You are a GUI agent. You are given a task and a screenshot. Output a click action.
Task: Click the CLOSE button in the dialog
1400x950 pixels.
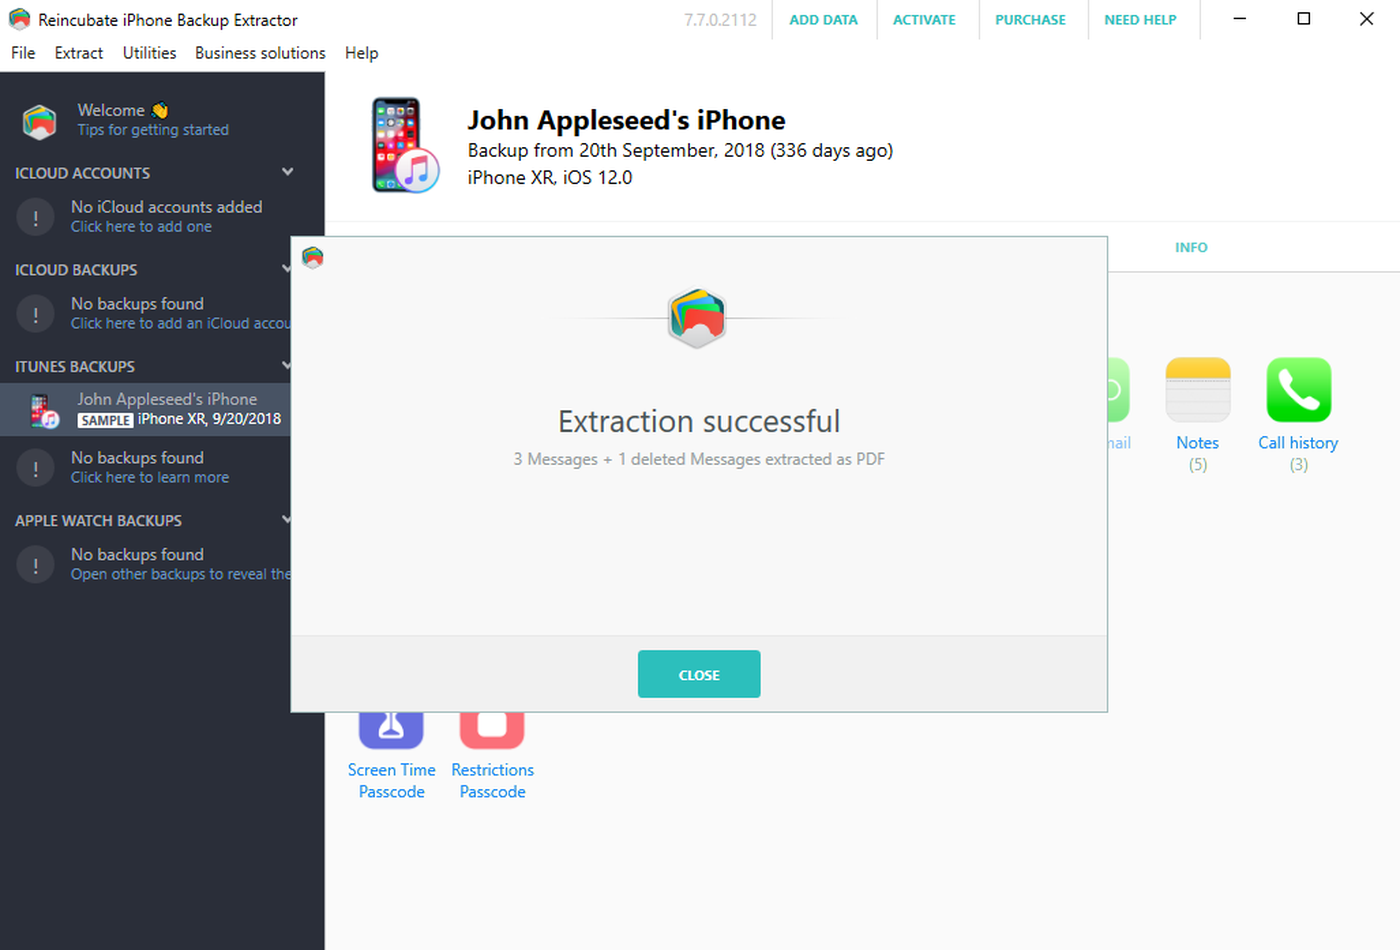click(x=698, y=674)
